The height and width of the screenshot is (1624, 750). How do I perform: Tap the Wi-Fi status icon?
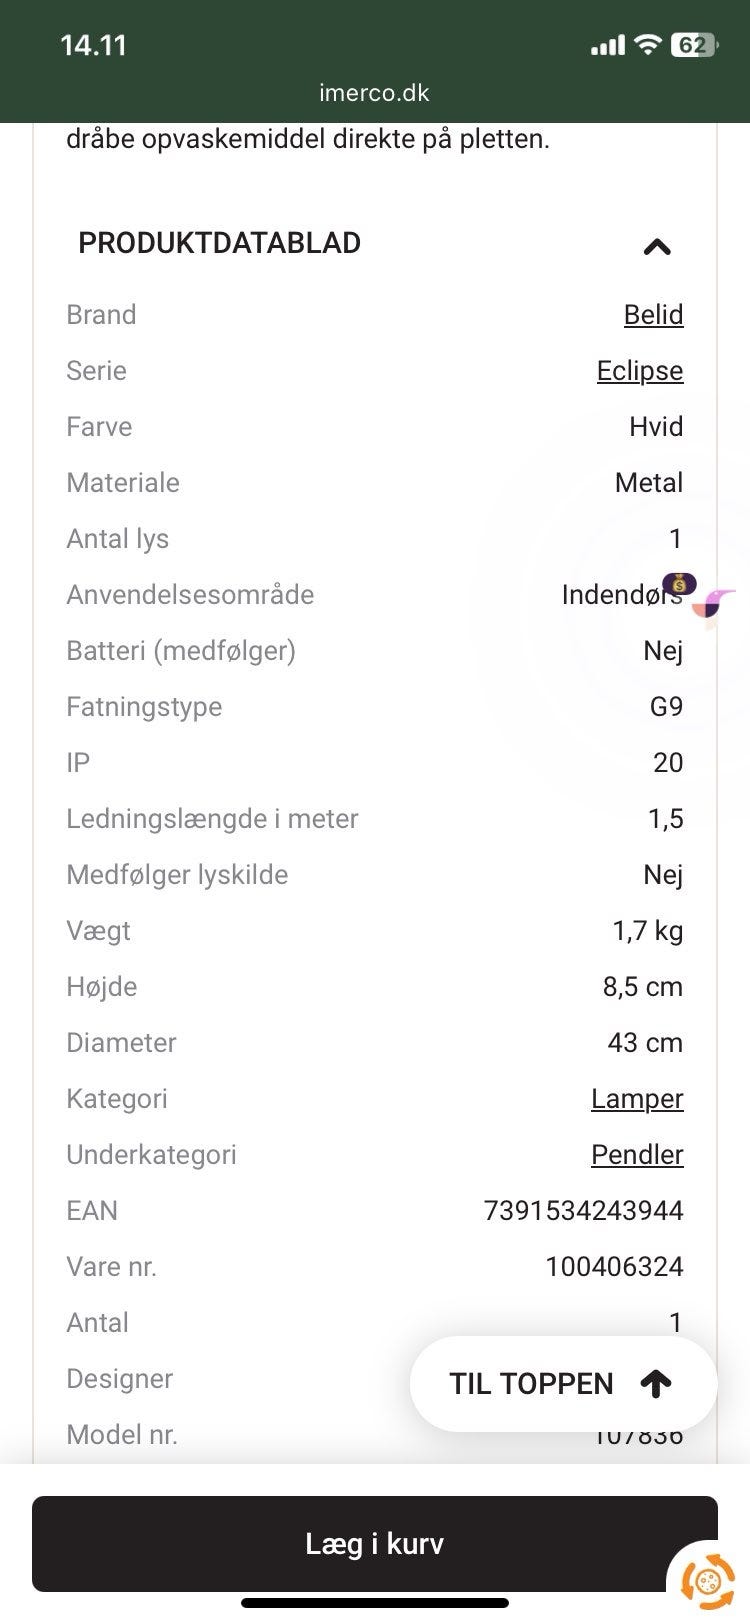[x=648, y=45]
